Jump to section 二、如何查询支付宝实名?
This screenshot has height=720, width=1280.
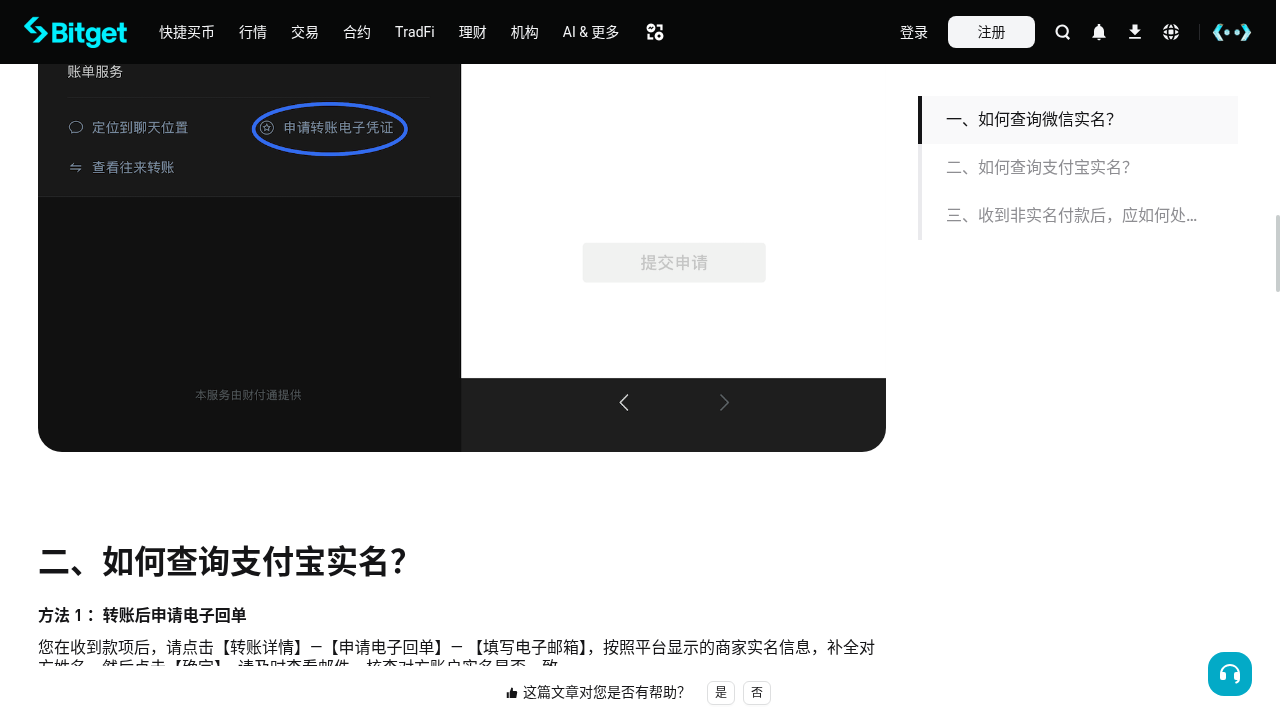point(1078,168)
